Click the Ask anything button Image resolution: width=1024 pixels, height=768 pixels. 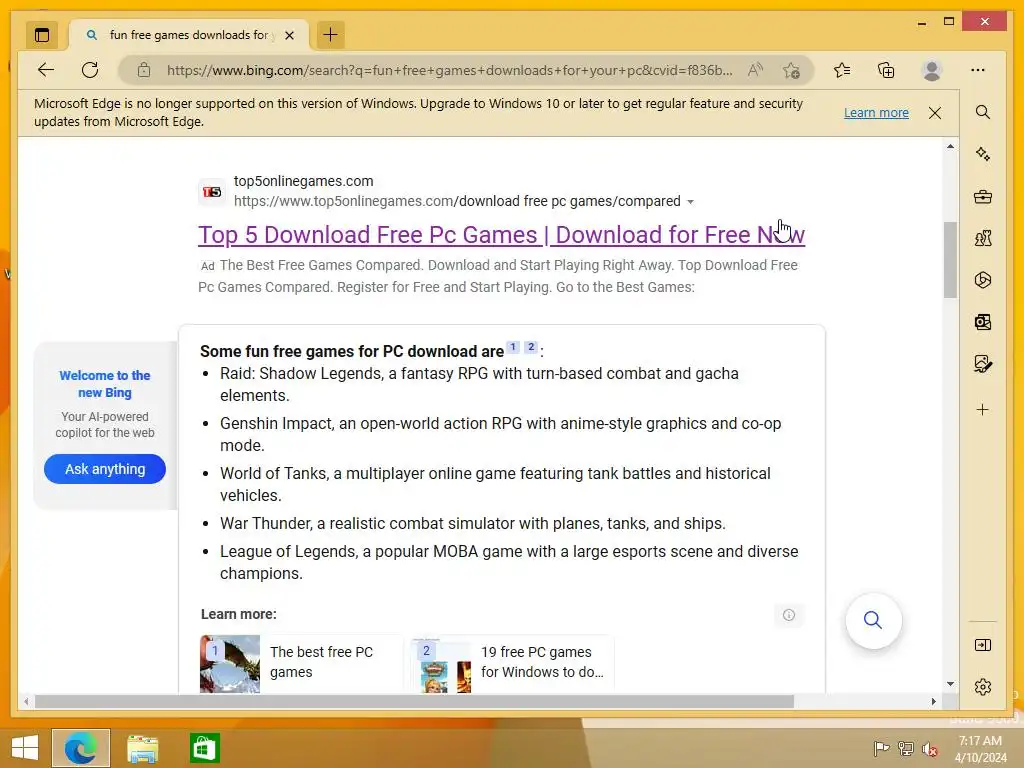[x=104, y=469]
